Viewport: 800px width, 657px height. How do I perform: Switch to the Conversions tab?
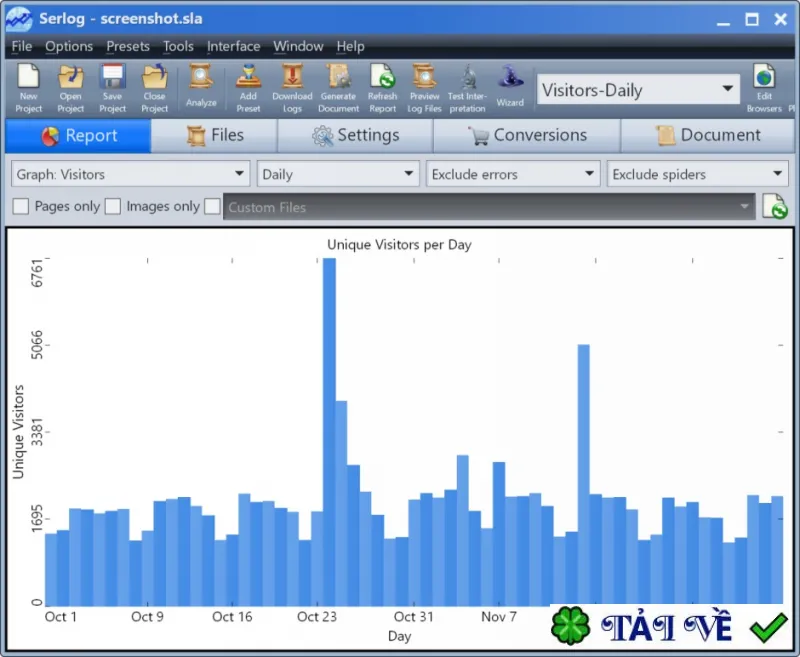point(527,136)
